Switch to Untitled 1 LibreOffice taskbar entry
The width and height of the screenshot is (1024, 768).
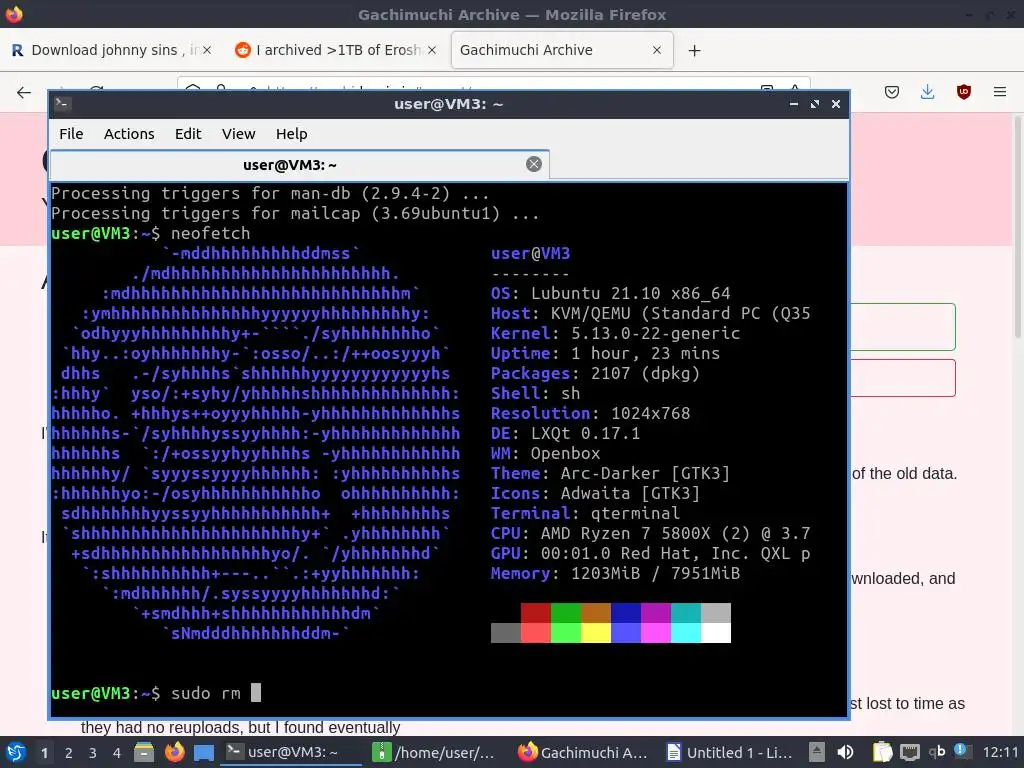729,752
